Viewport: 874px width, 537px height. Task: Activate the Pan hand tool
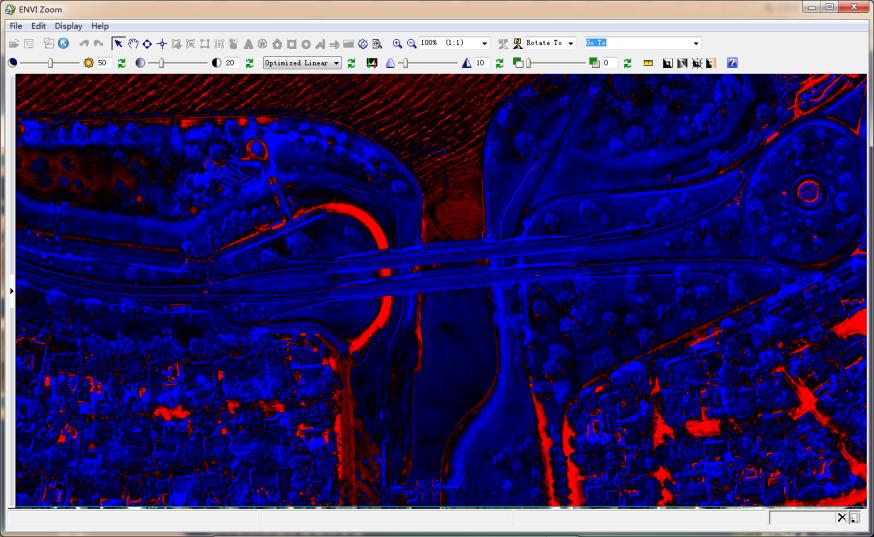(132, 44)
